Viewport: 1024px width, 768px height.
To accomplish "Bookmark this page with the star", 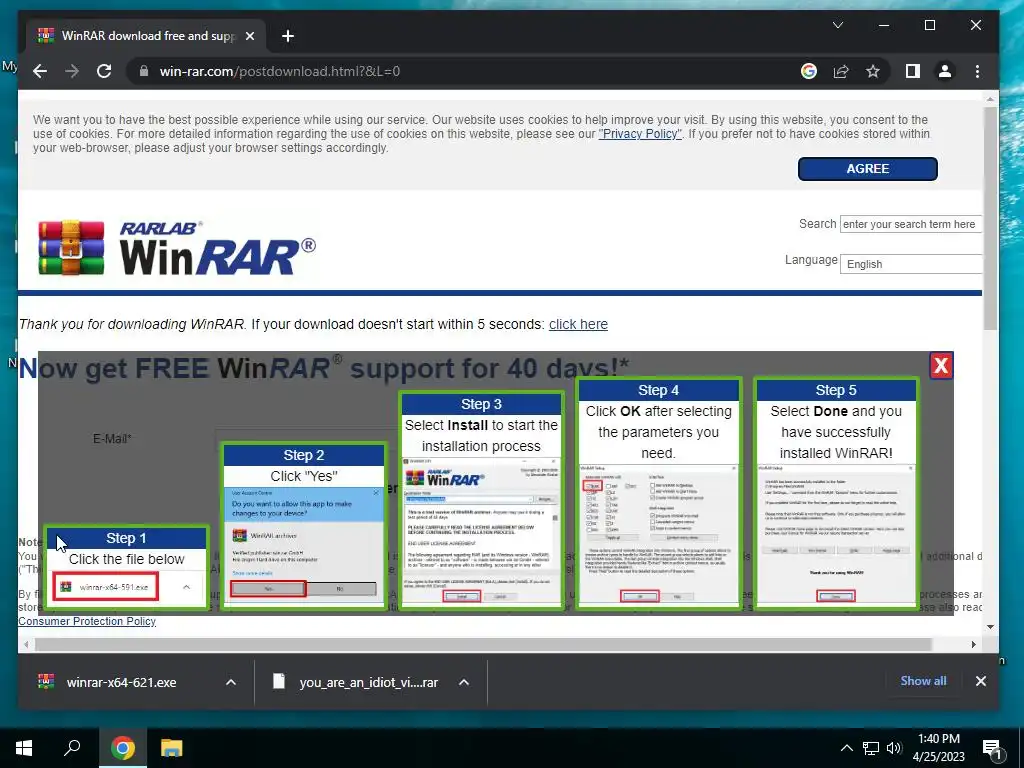I will click(873, 71).
